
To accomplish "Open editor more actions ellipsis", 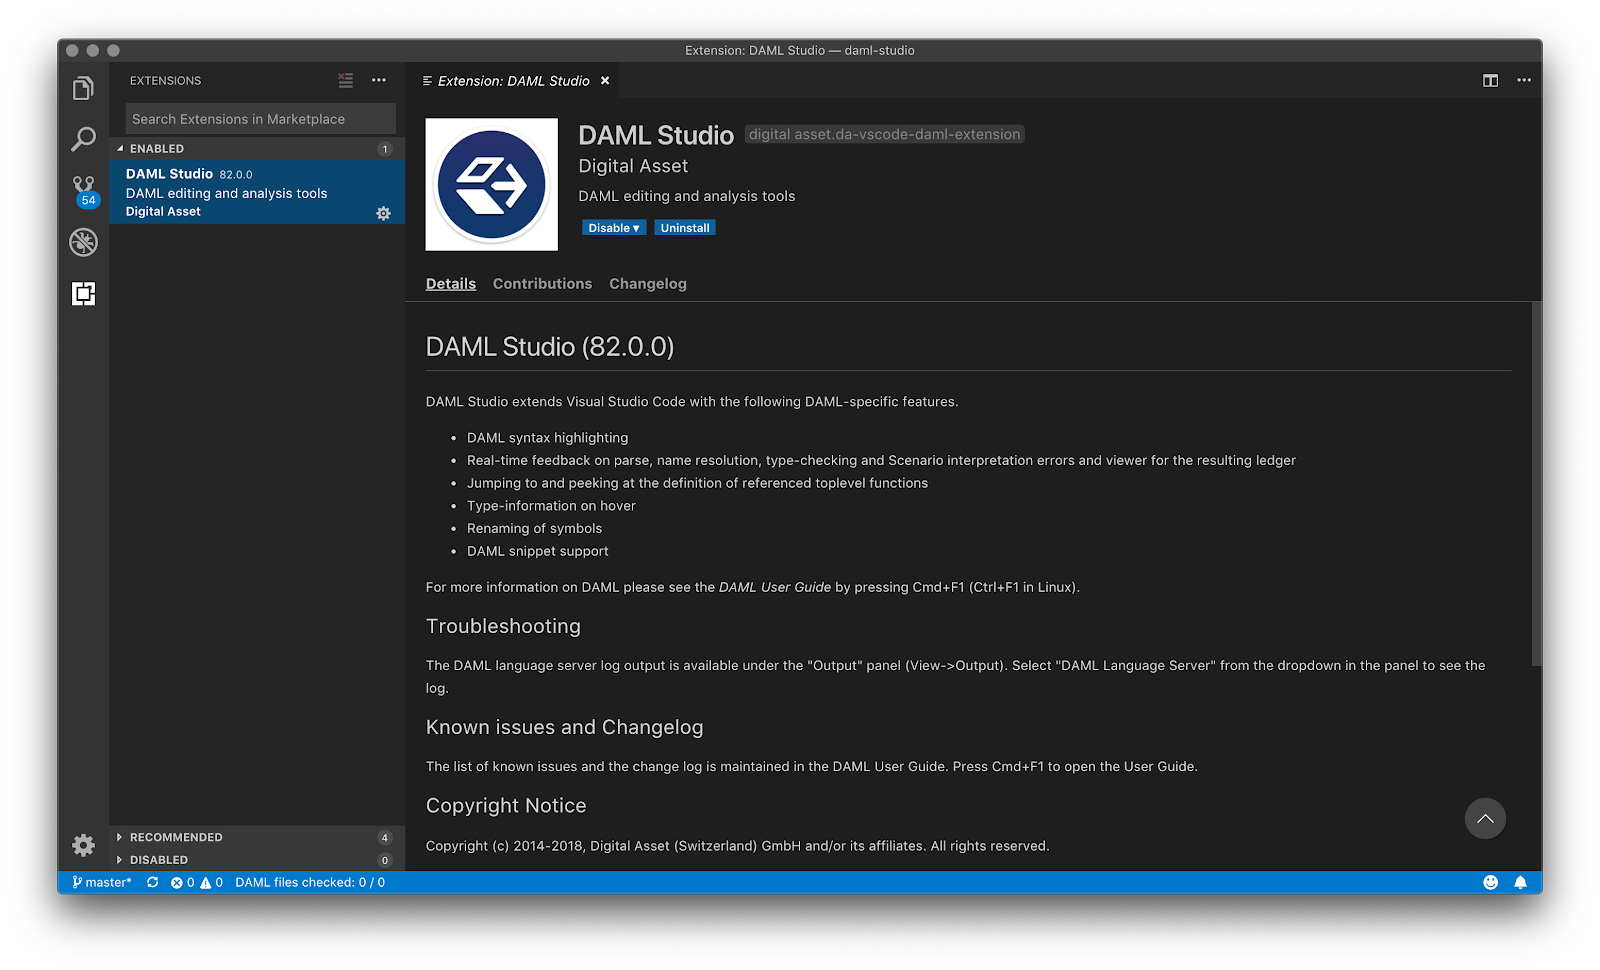I will click(1523, 80).
